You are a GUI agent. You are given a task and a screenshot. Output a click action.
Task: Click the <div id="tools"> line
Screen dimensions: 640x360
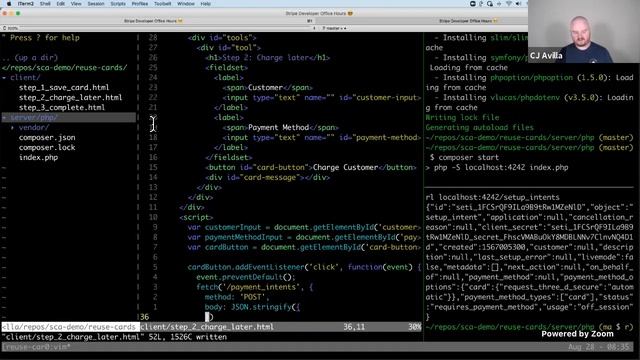[222, 38]
